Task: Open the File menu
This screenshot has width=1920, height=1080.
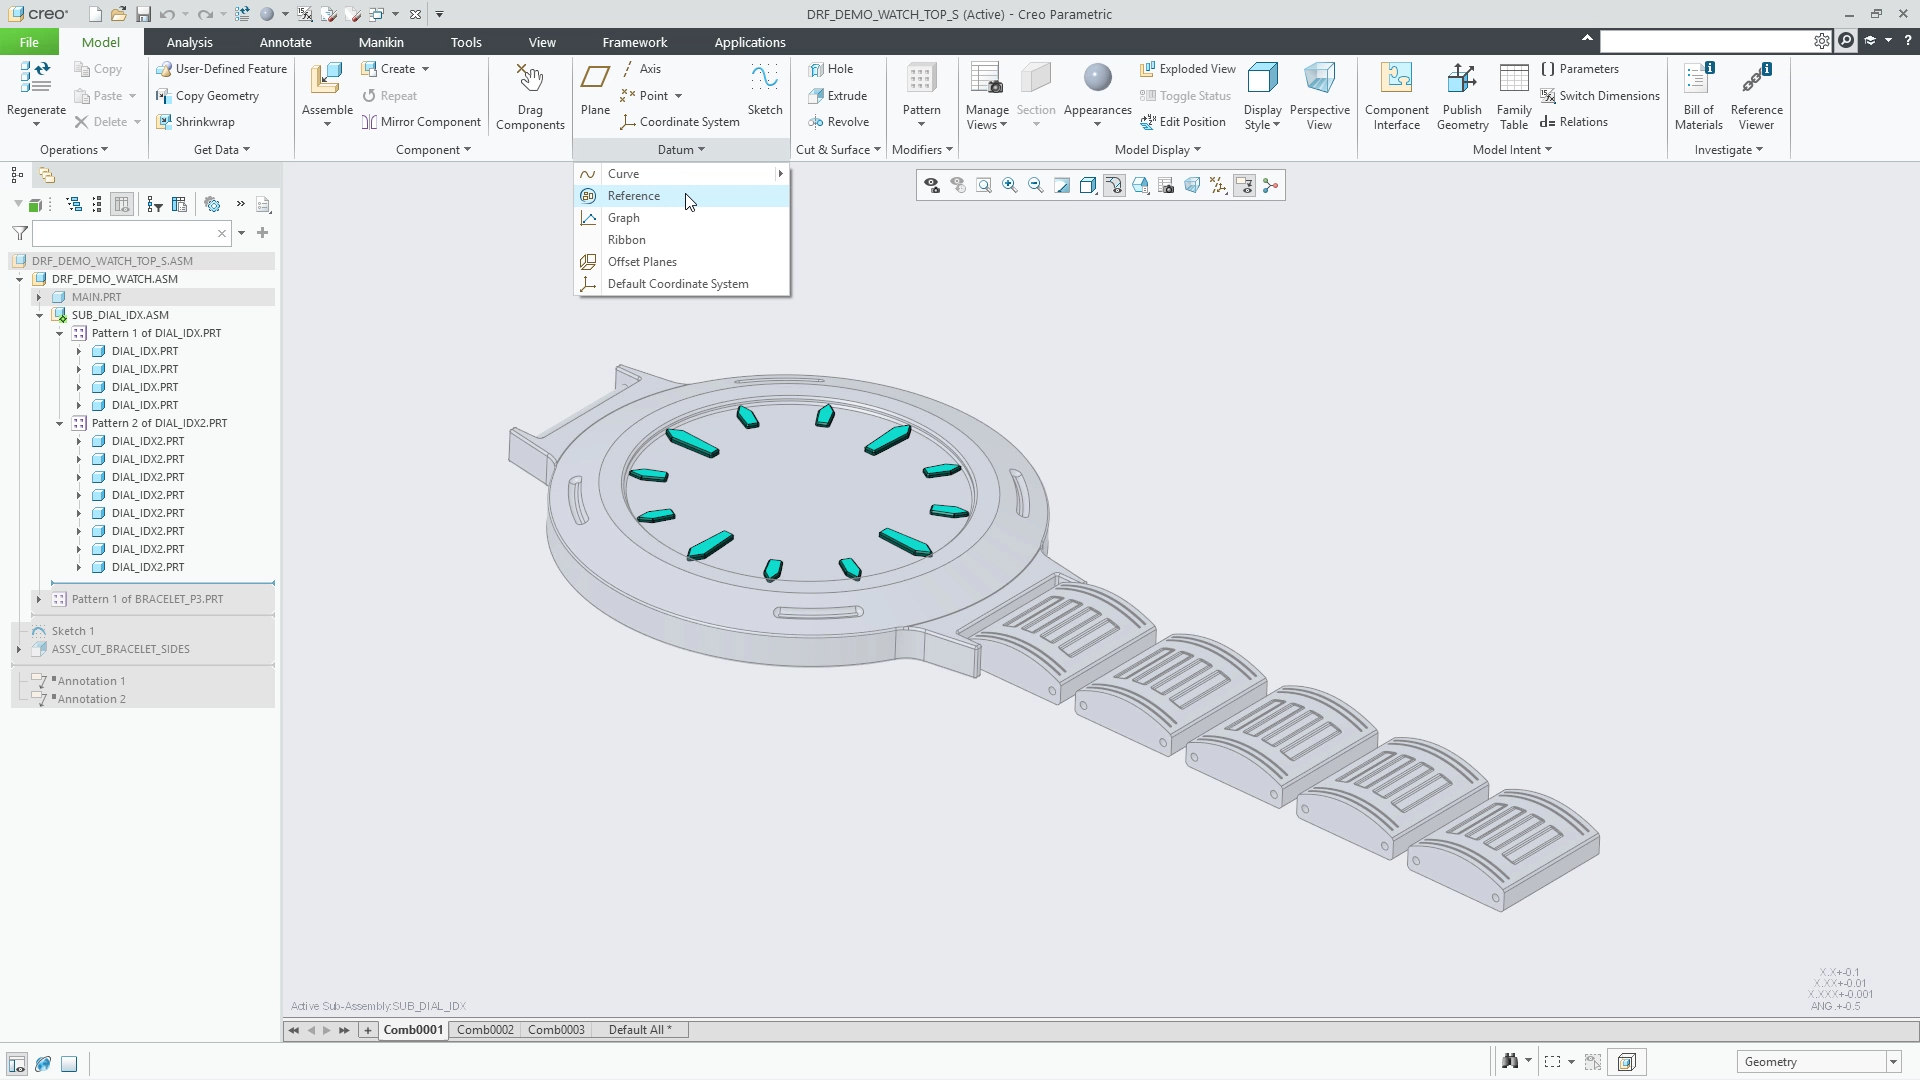Action: 29,42
